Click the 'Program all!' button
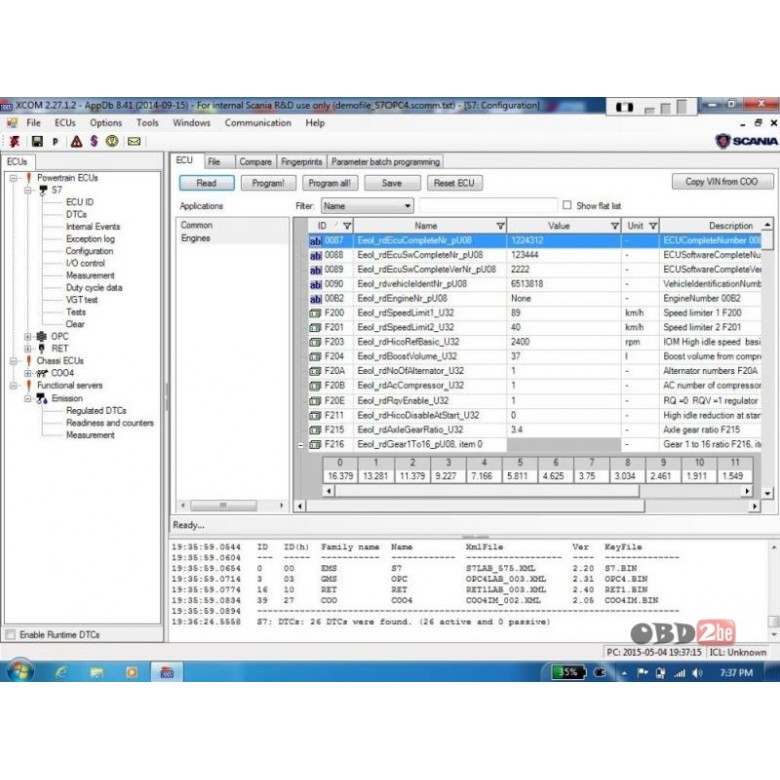Screen dimensions: 780x780 [x=330, y=183]
